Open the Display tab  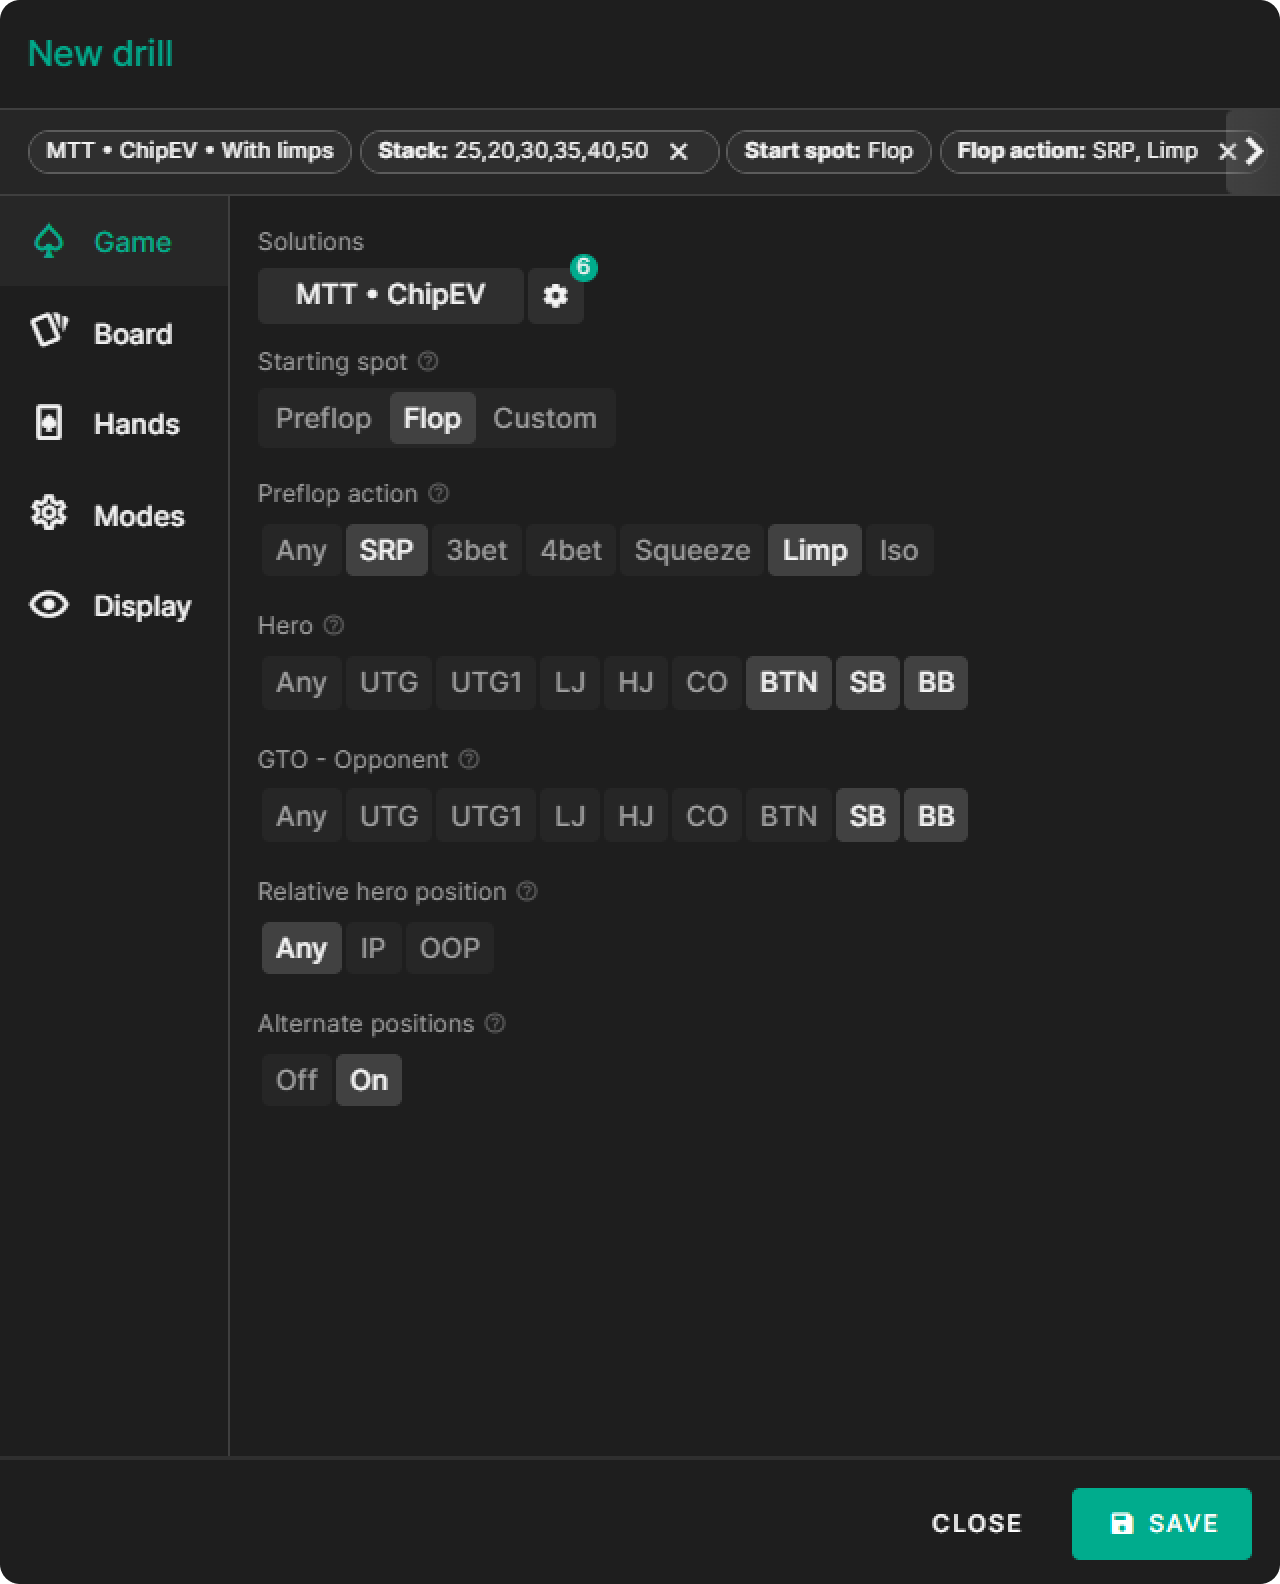114,606
